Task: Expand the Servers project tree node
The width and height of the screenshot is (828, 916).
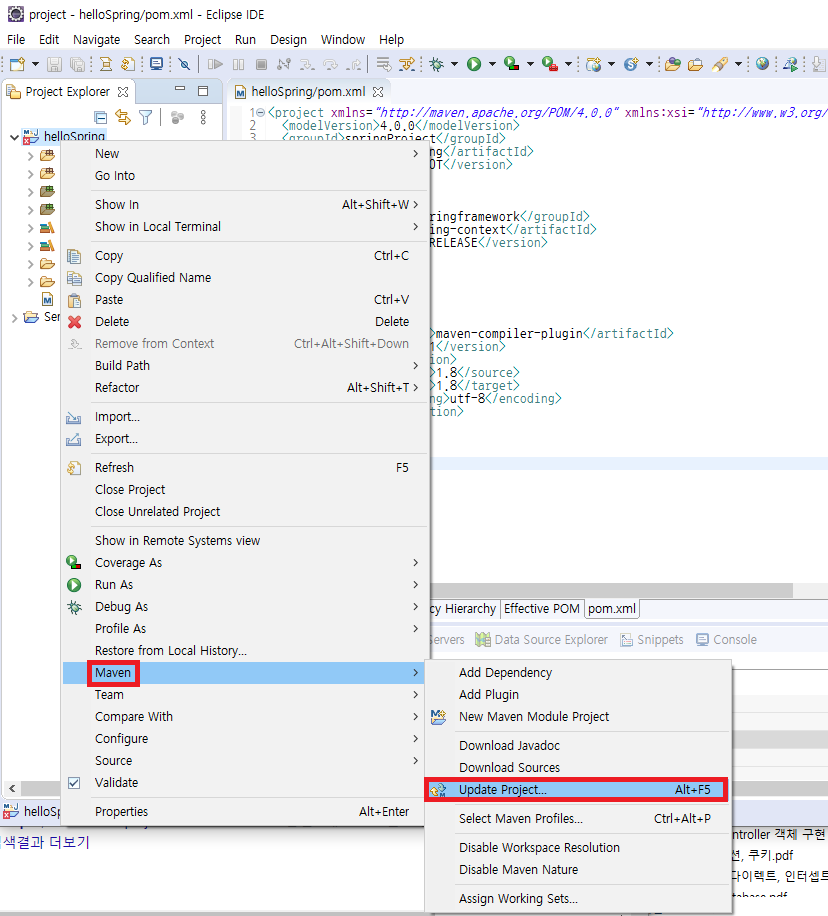Action: pos(14,317)
